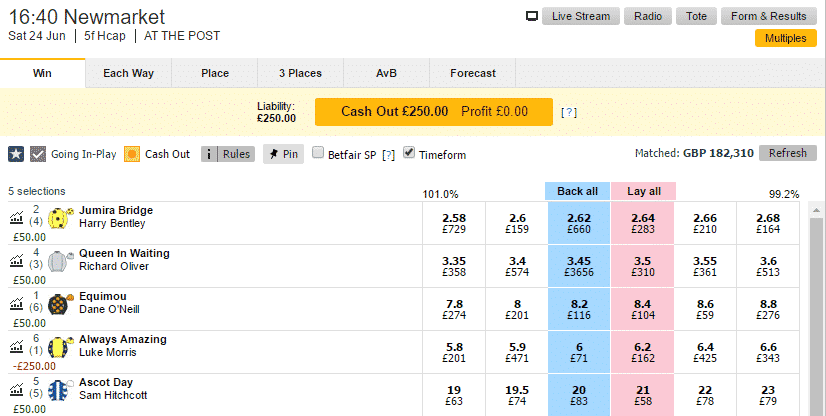The width and height of the screenshot is (826, 416).
Task: Click the scrollbar up arrow
Action: pos(816,210)
